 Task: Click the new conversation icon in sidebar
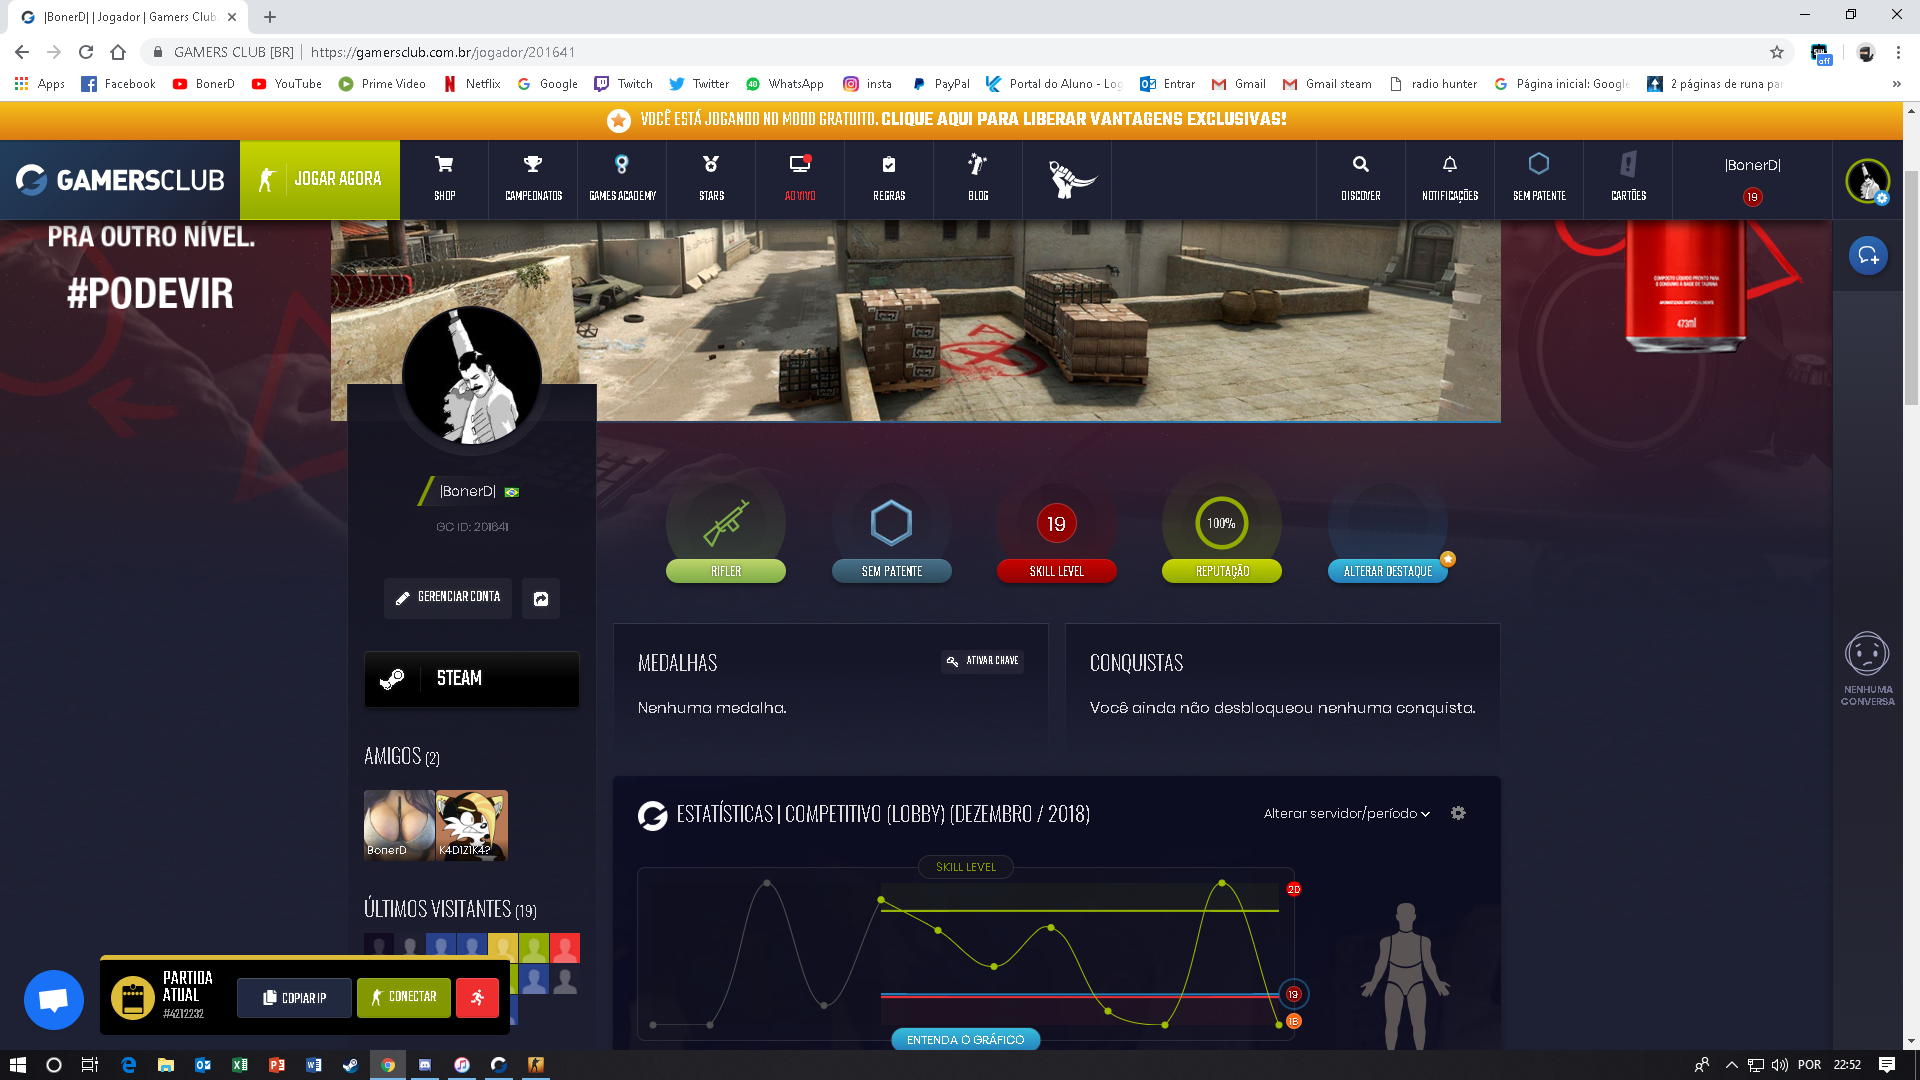[1867, 256]
